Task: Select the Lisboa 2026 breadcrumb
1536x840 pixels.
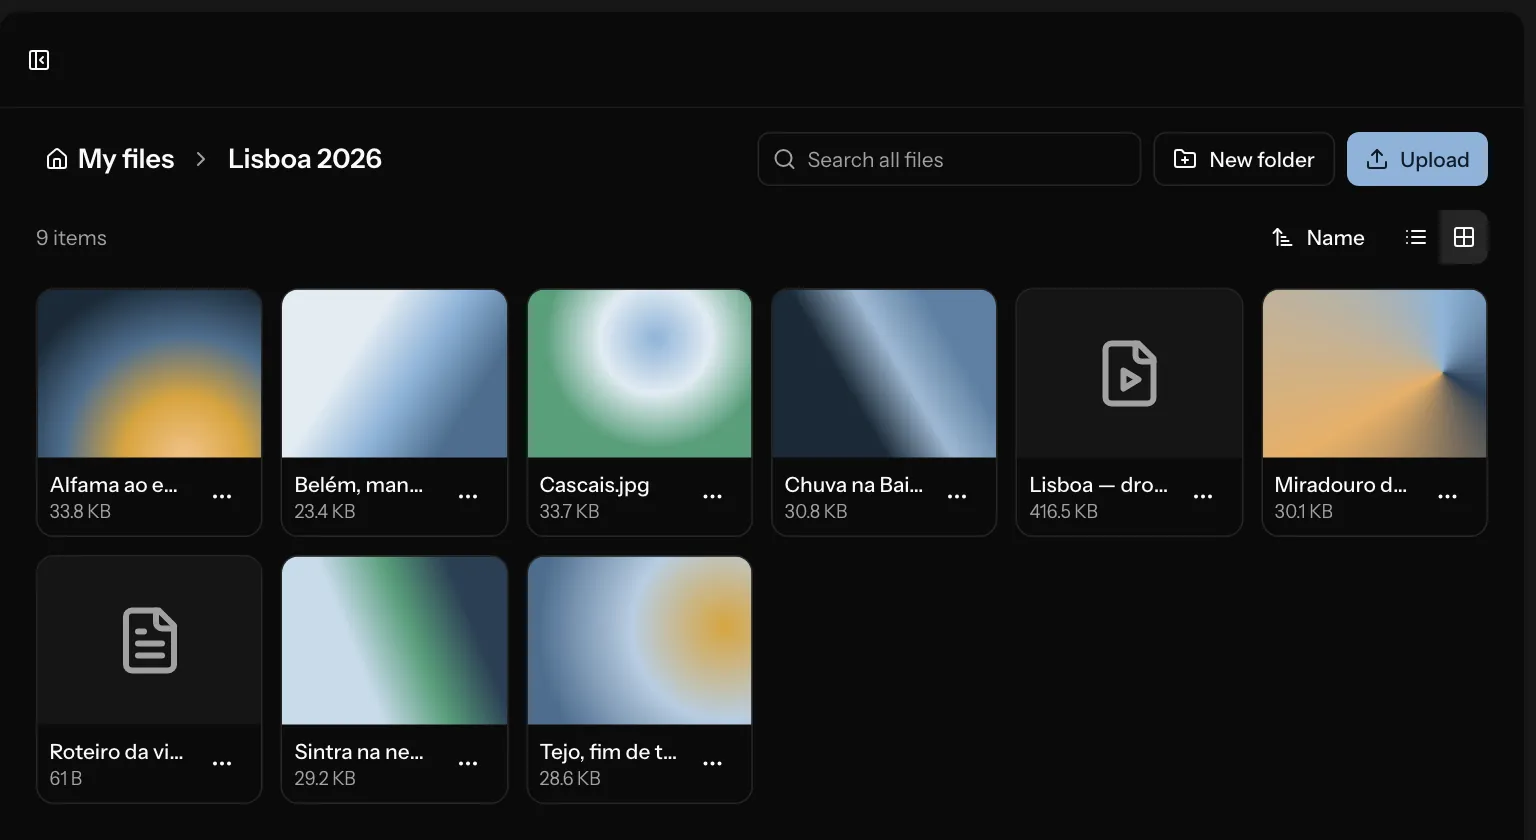Action: click(x=305, y=159)
